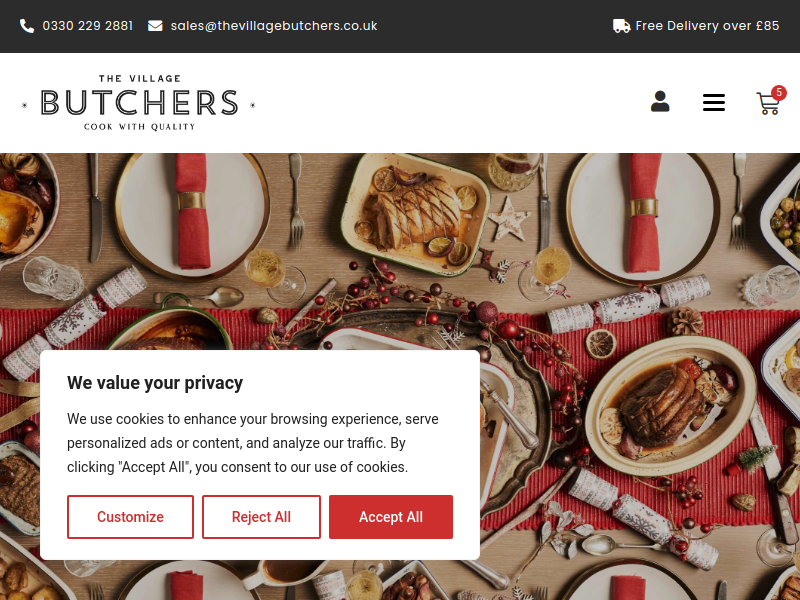Call 0330 229 2881 link

tap(88, 26)
